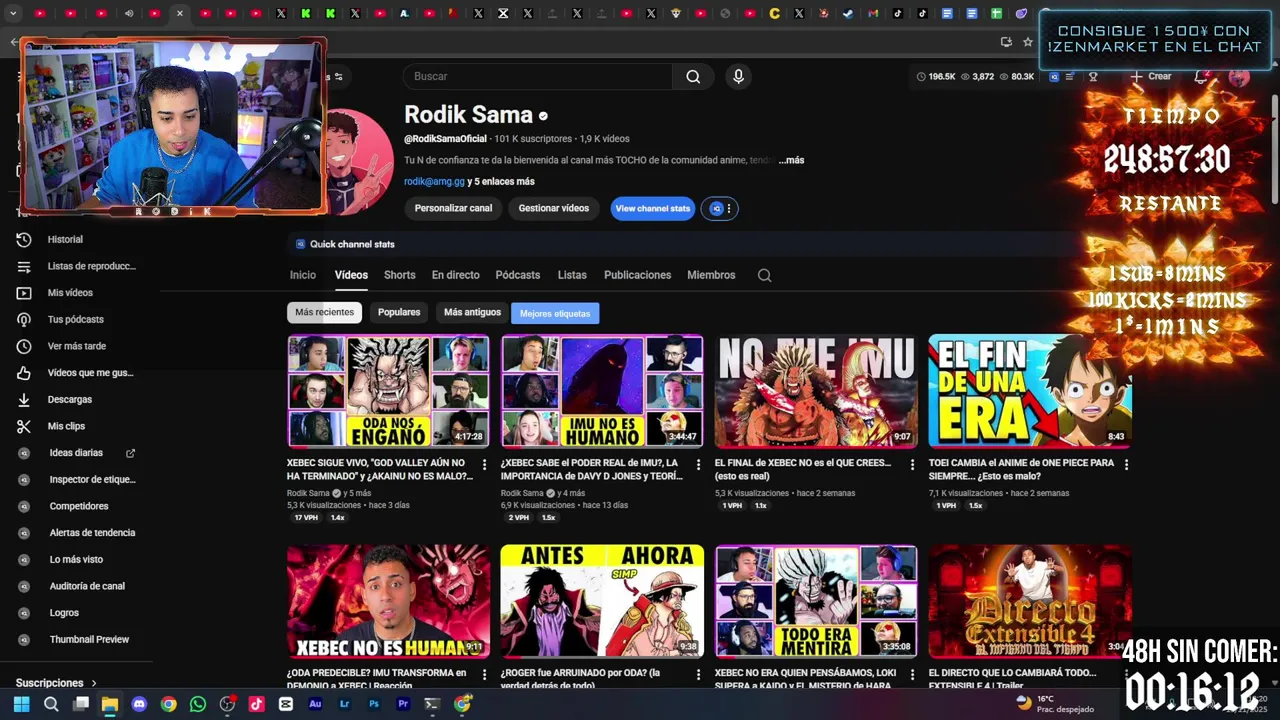Image resolution: width=1280 pixels, height=720 pixels.
Task: Open Mis clips scissors entry
Action: (66, 426)
